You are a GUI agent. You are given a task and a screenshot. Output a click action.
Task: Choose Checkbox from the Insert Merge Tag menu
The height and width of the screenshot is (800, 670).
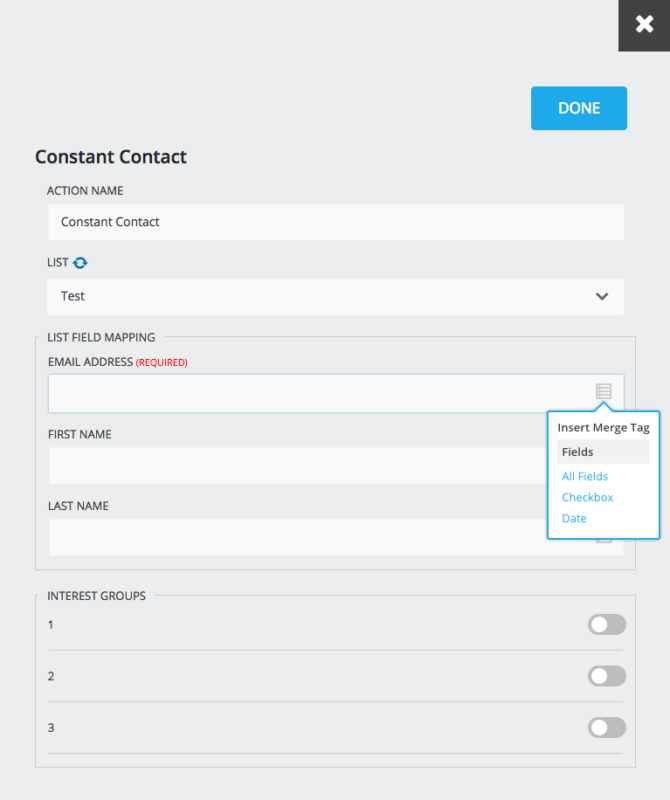point(587,497)
